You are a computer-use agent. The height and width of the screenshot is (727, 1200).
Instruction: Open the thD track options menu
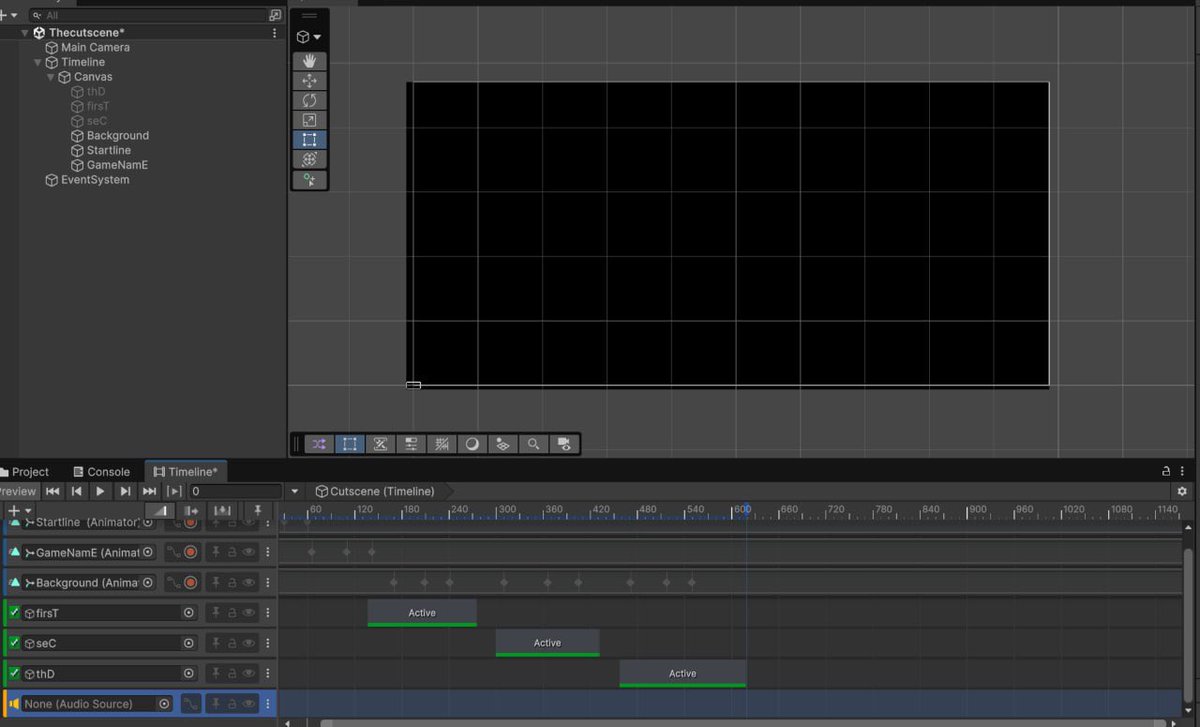click(267, 674)
